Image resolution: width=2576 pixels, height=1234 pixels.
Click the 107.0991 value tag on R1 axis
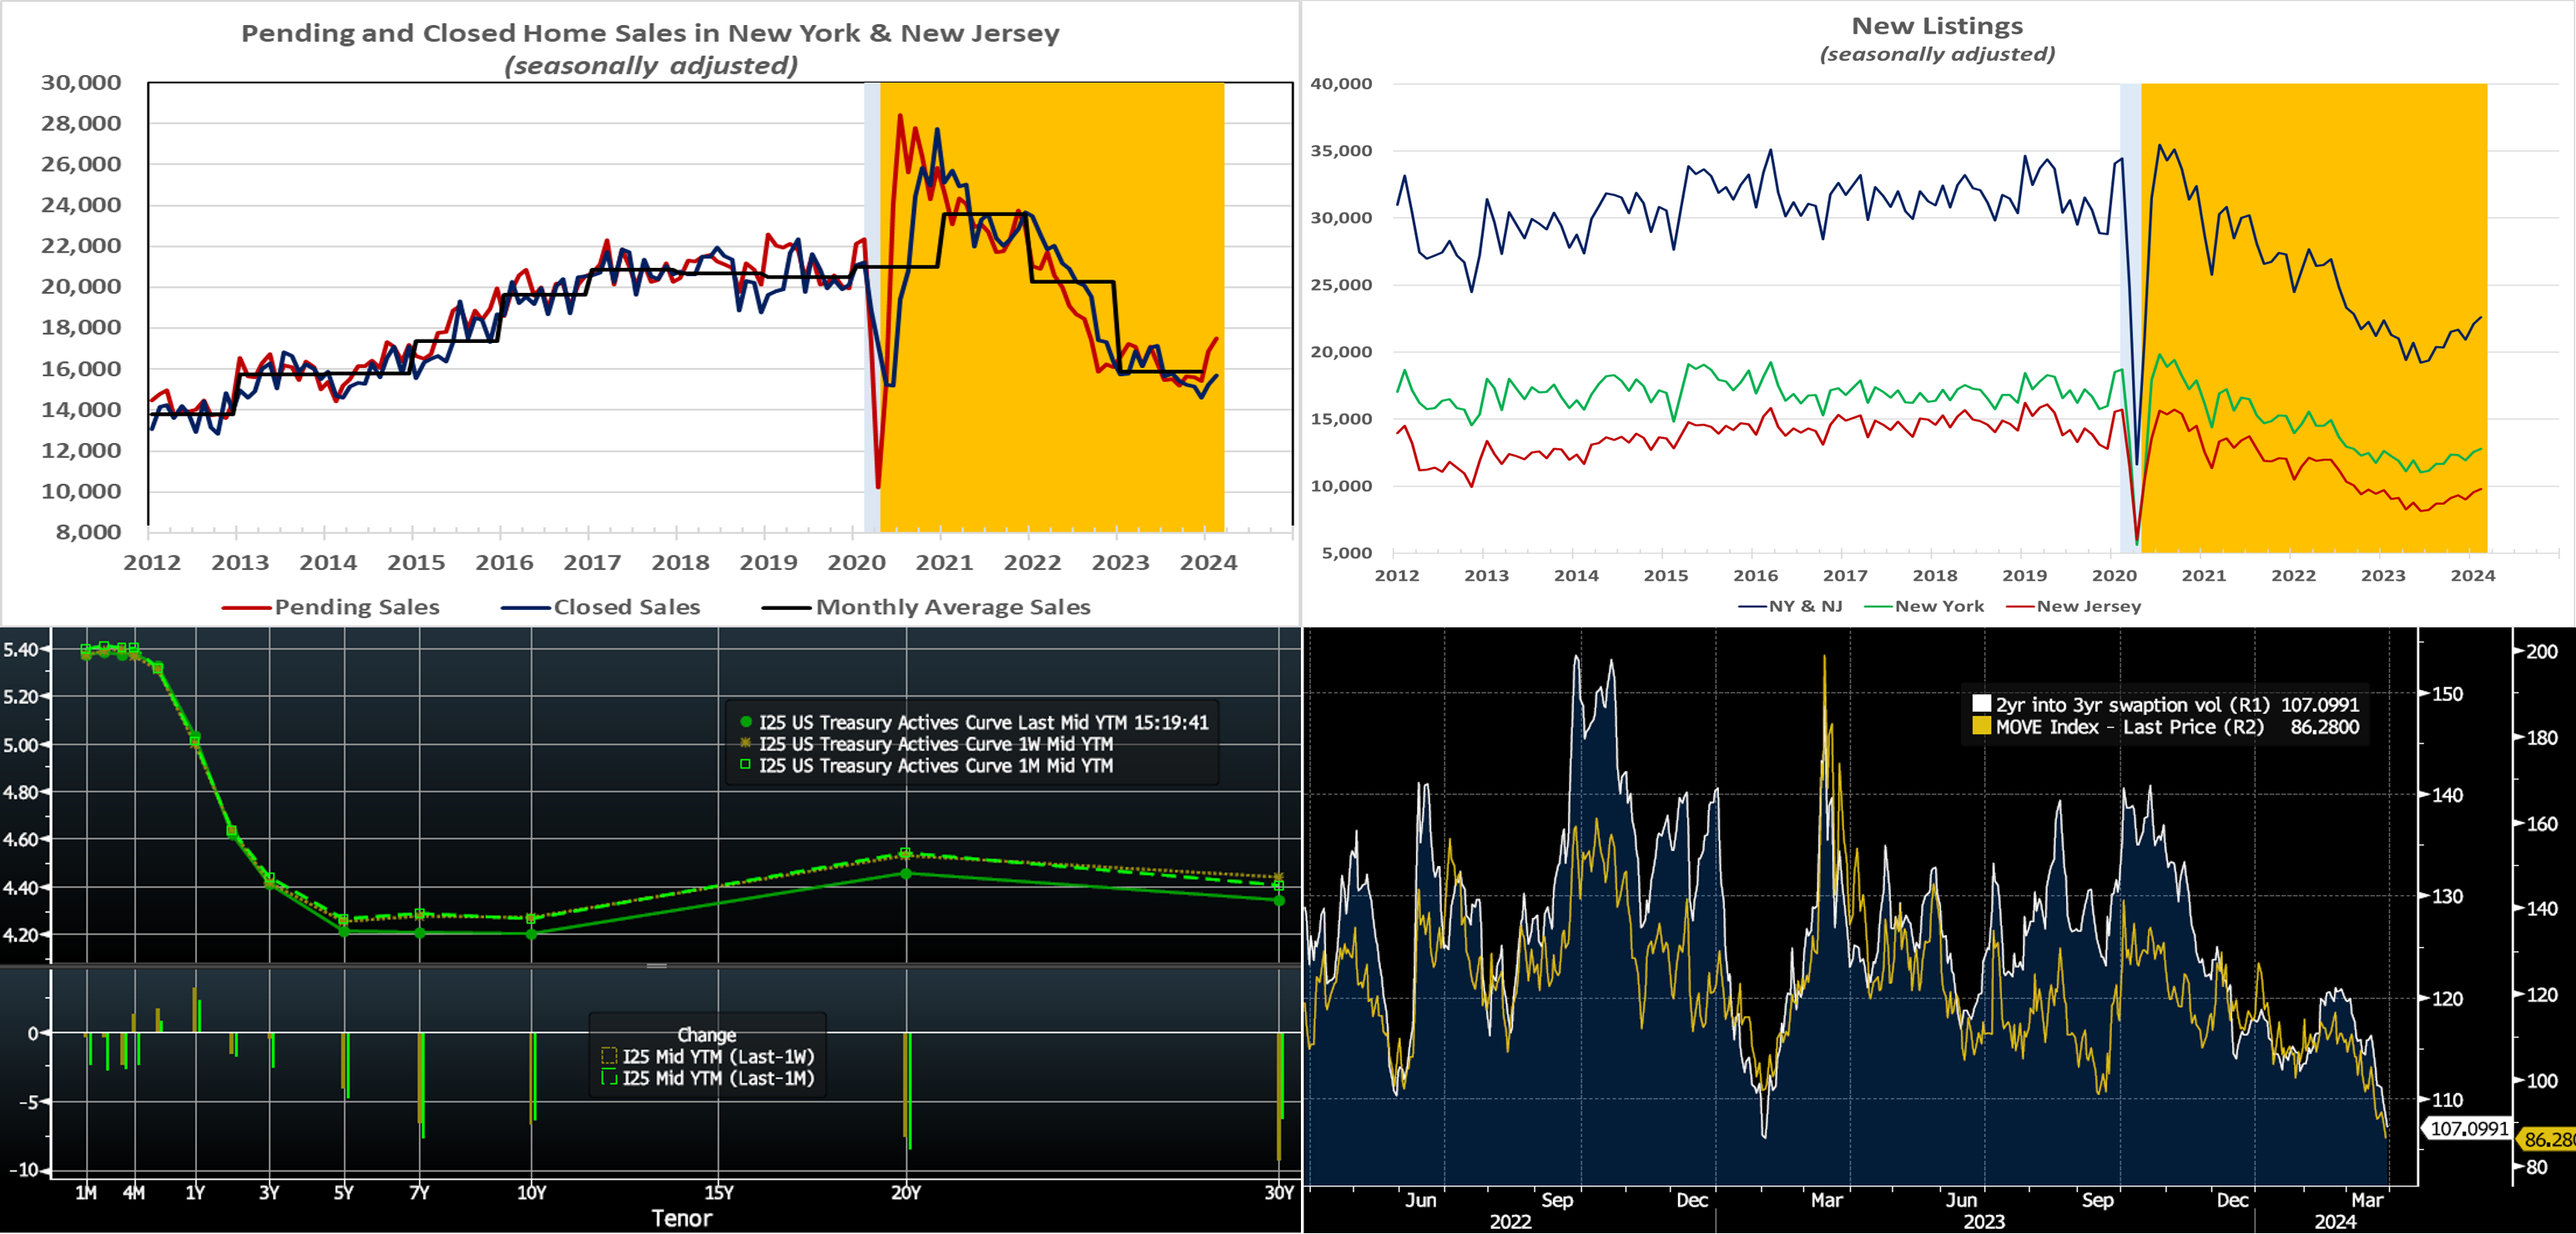pyautogui.click(x=2468, y=1129)
